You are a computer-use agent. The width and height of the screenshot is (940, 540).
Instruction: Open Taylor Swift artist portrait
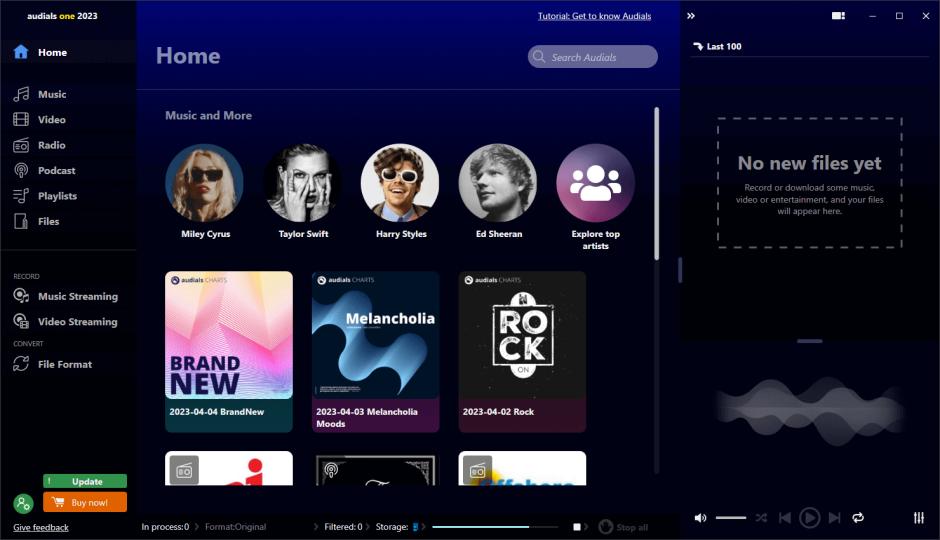coord(303,183)
